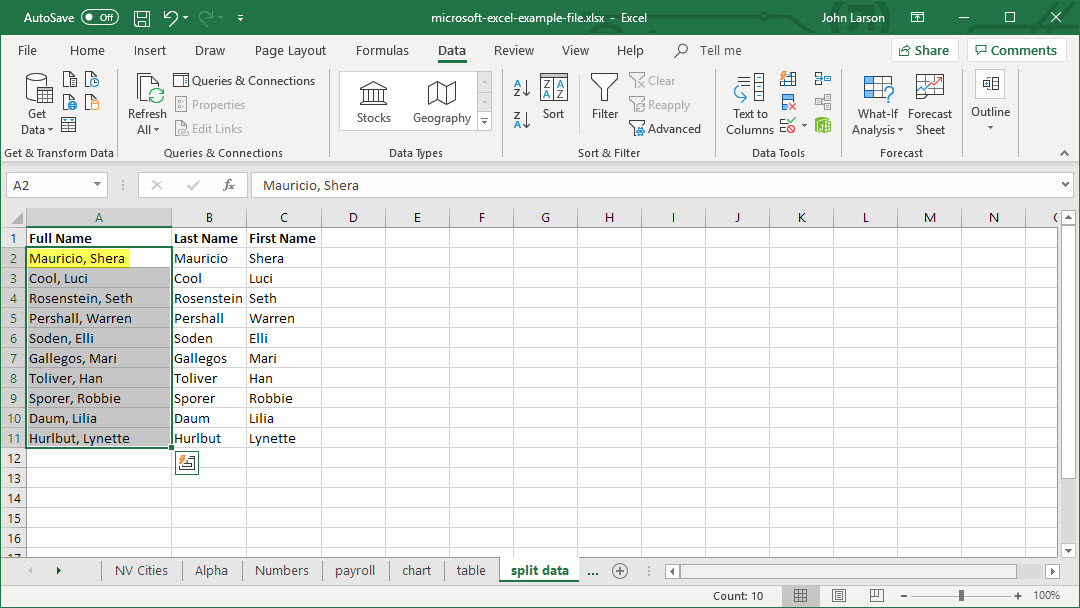The width and height of the screenshot is (1080, 608).
Task: Click the Save icon in title bar
Action: pyautogui.click(x=142, y=18)
